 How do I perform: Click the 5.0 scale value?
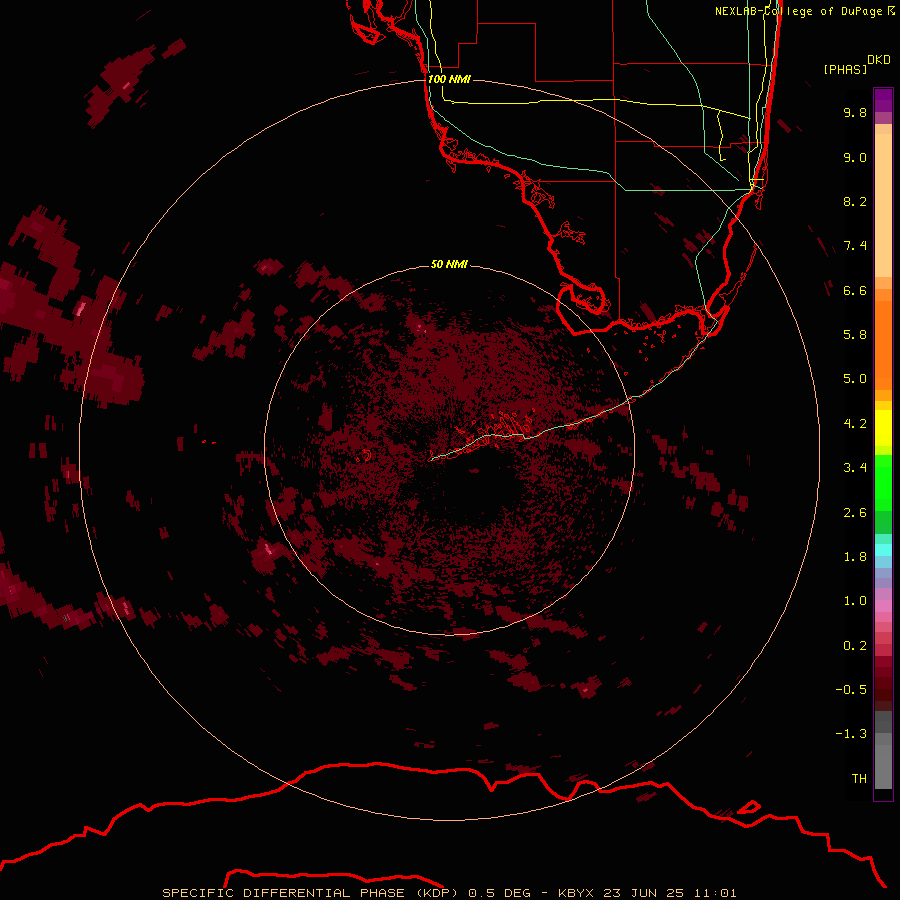coord(855,379)
